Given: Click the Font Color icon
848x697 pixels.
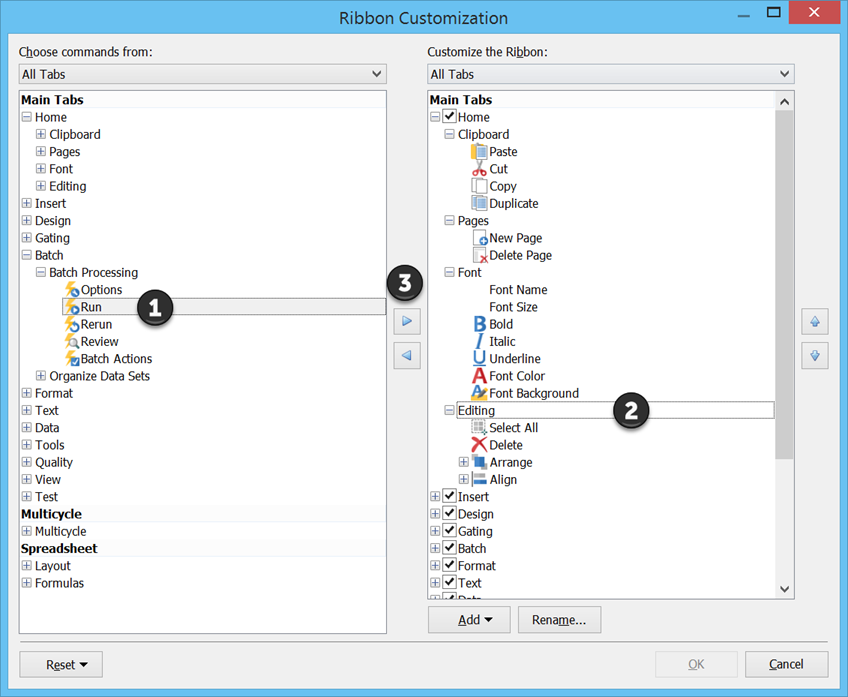Looking at the screenshot, I should [x=479, y=376].
